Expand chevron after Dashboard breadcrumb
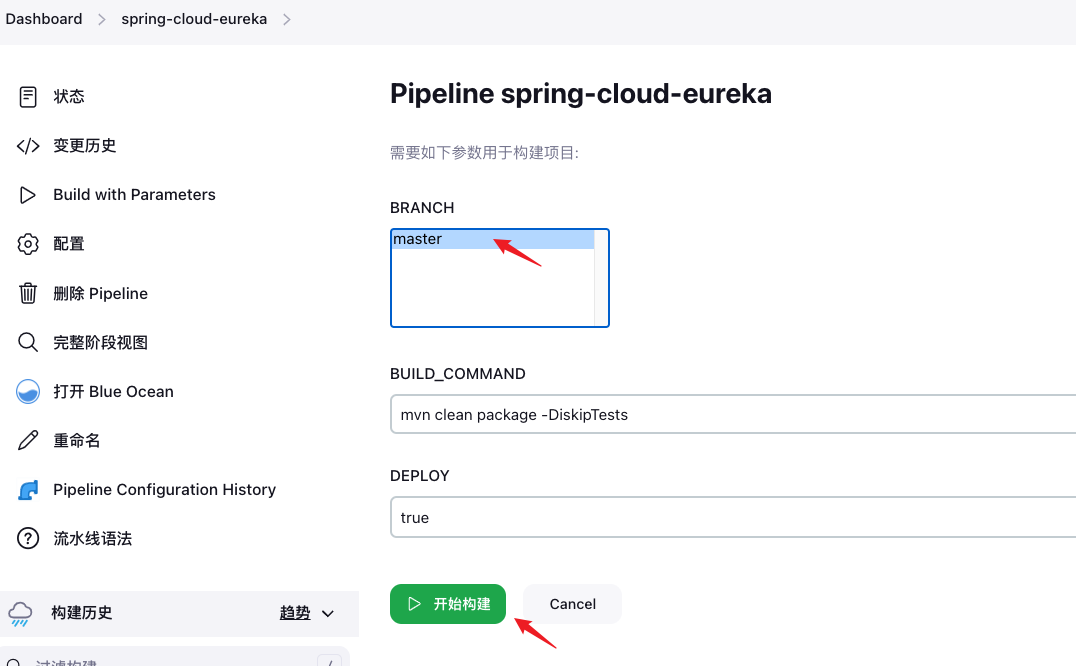 point(102,19)
